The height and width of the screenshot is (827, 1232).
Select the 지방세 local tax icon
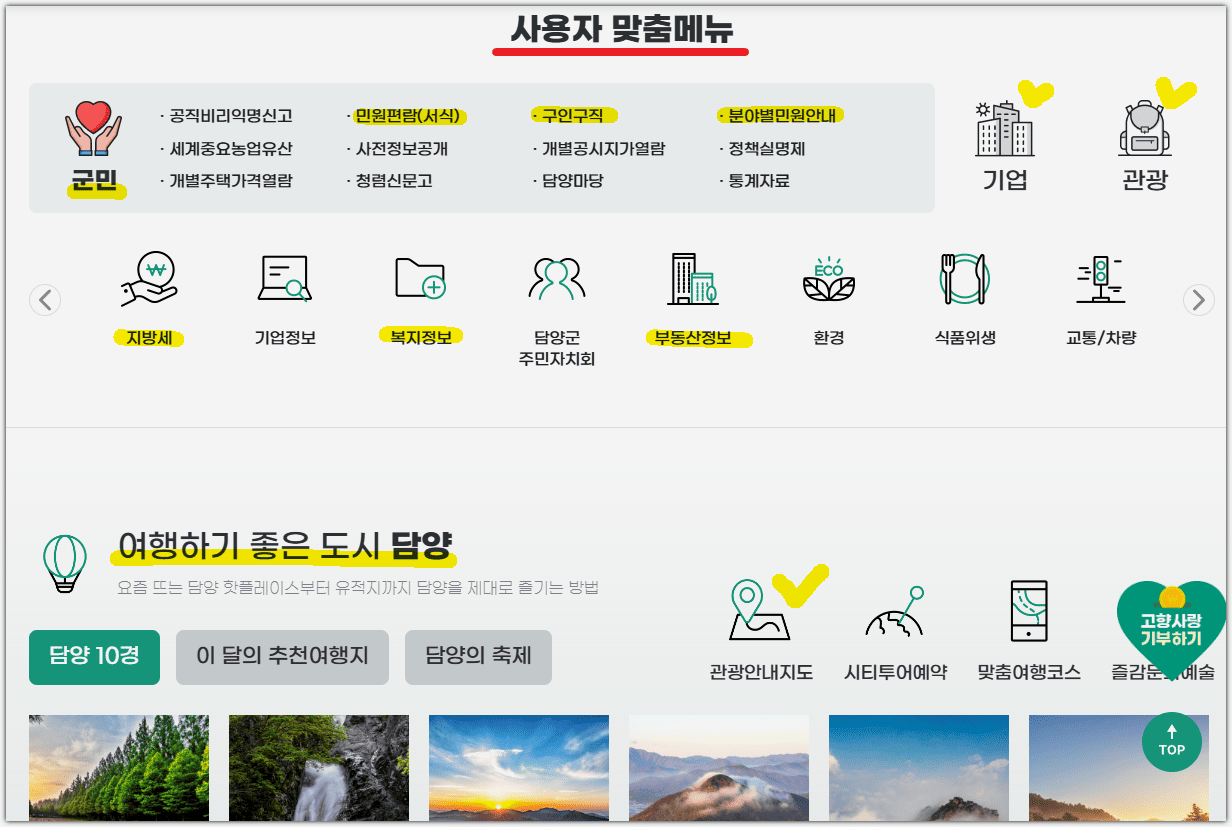[150, 280]
